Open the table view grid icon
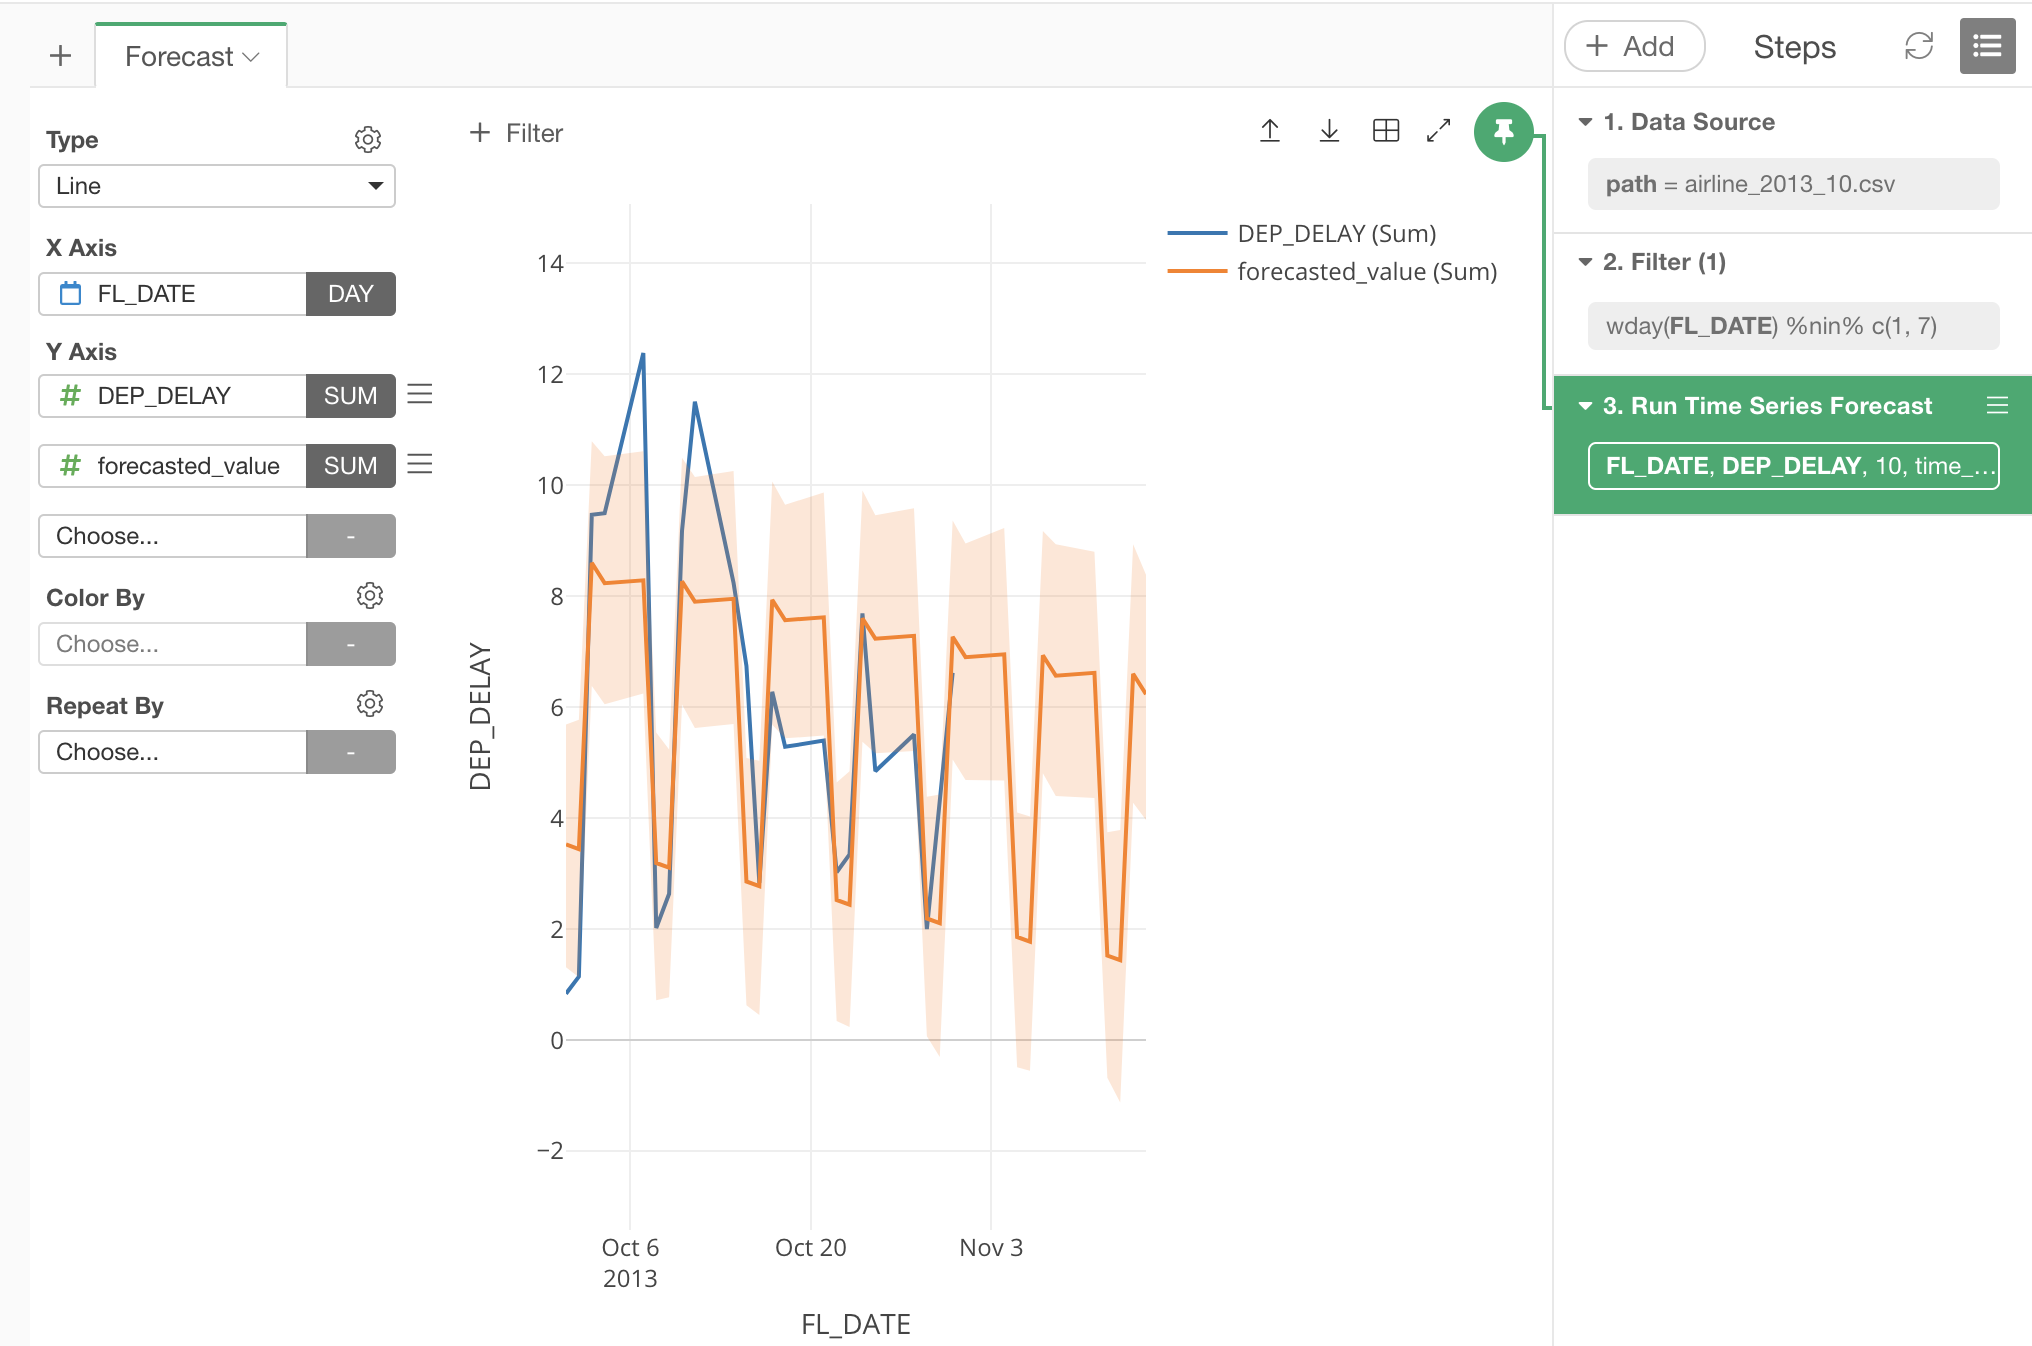The image size is (2032, 1346). point(1386,131)
